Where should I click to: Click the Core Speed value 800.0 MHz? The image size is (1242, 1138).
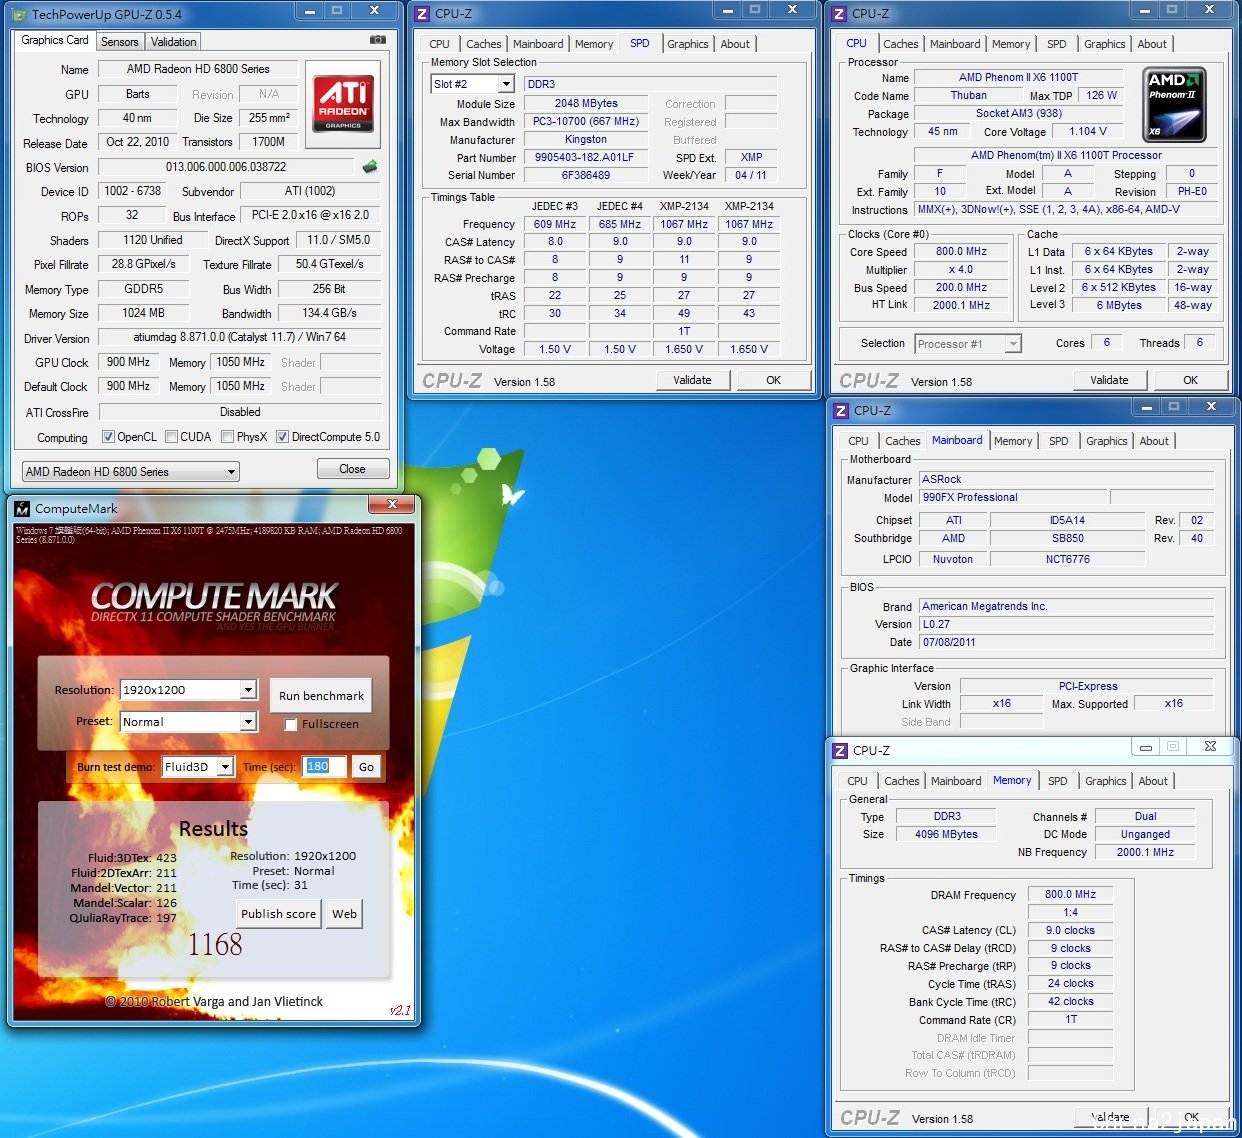point(961,251)
